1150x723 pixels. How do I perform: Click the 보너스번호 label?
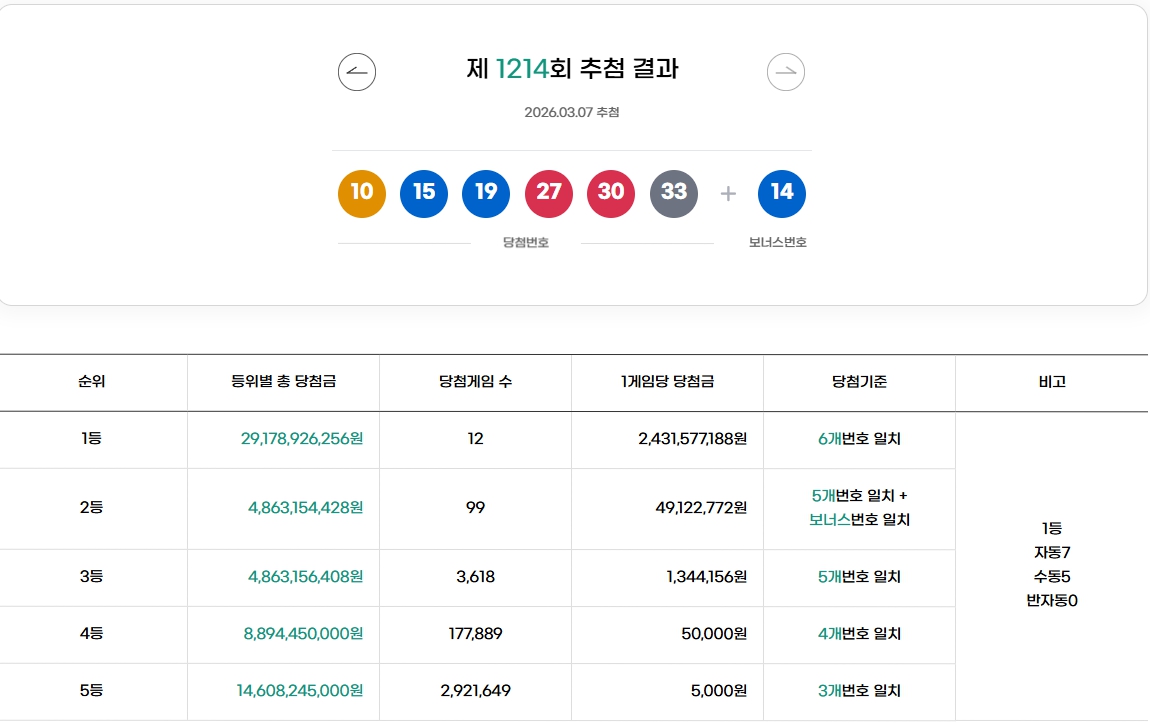point(782,241)
